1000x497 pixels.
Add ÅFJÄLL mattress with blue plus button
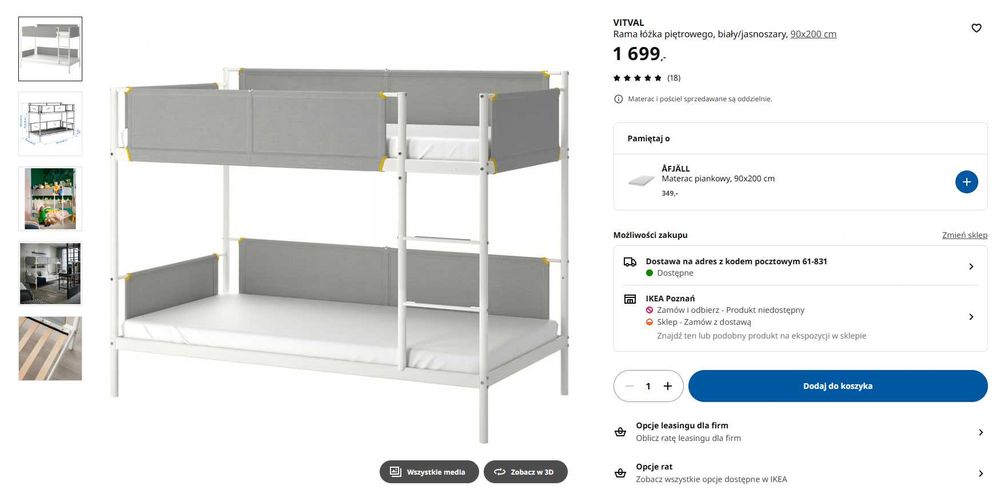(966, 181)
